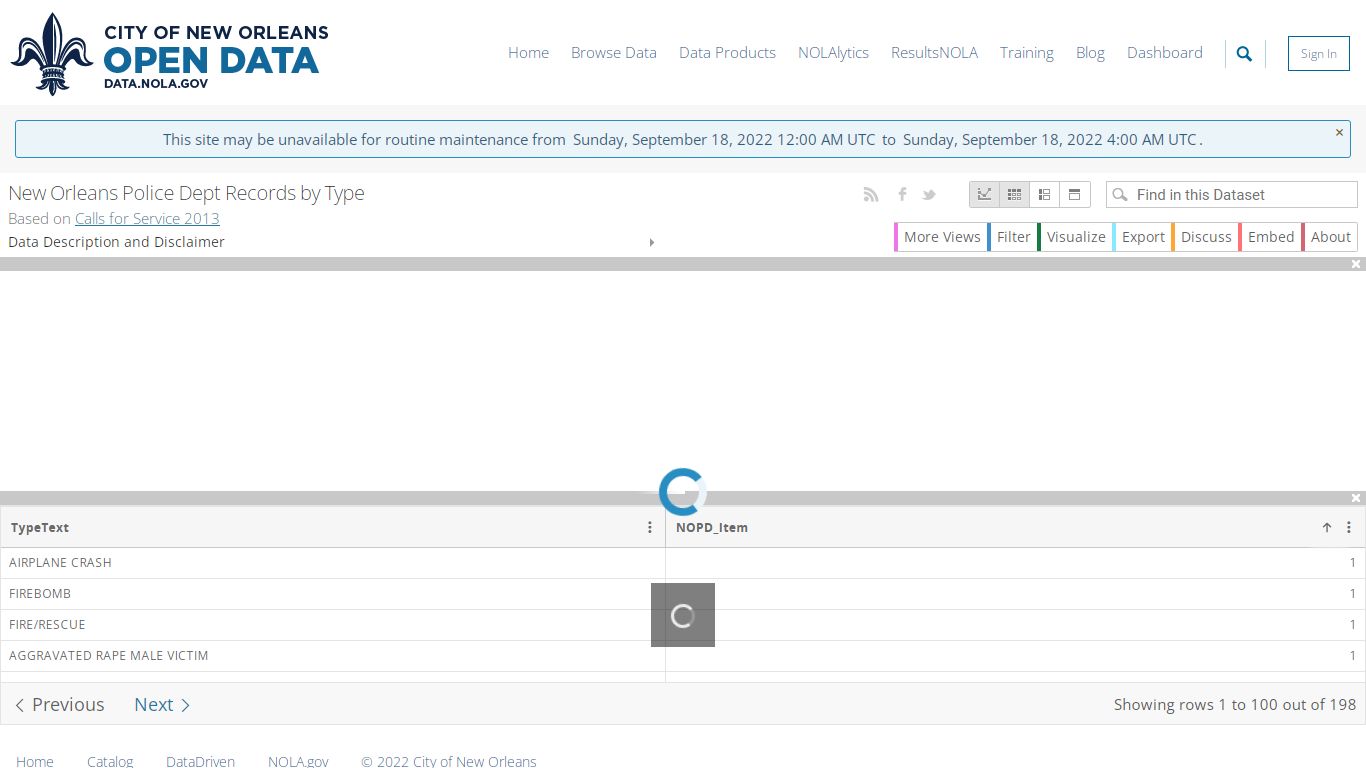
Task: Toggle the chart view button
Action: [985, 194]
